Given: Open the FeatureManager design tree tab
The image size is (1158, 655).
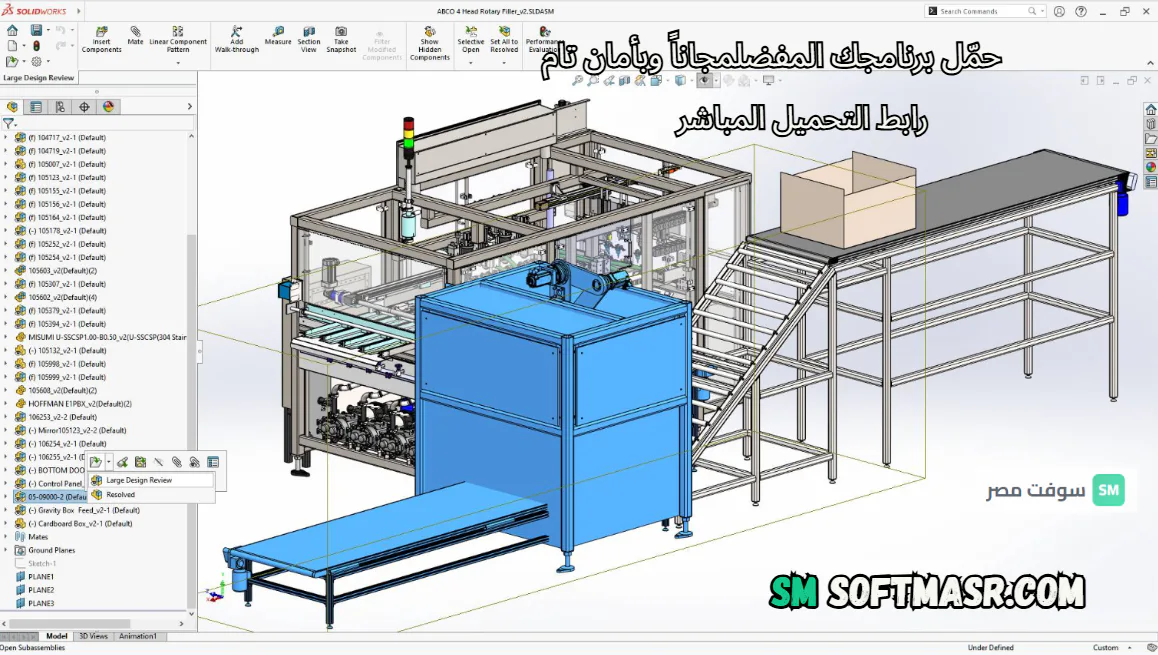Looking at the screenshot, I should (x=13, y=107).
